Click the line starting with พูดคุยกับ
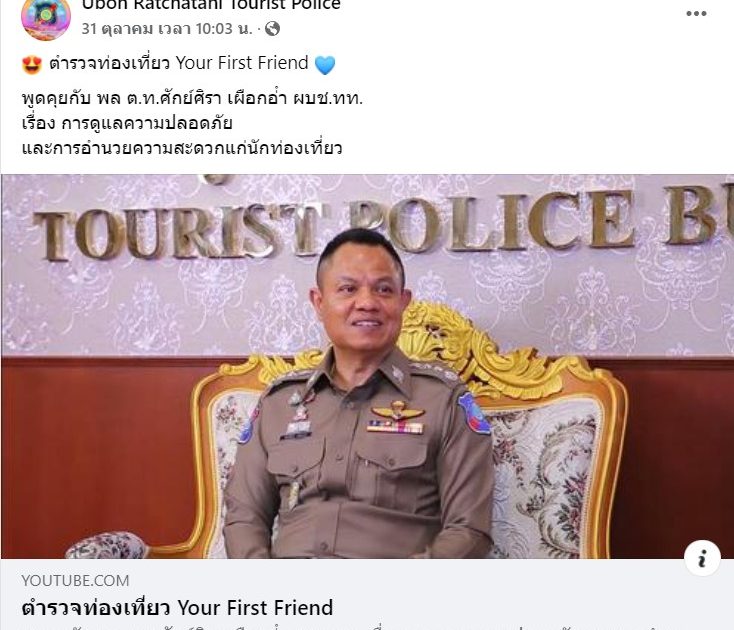The image size is (734, 630). click(x=192, y=99)
